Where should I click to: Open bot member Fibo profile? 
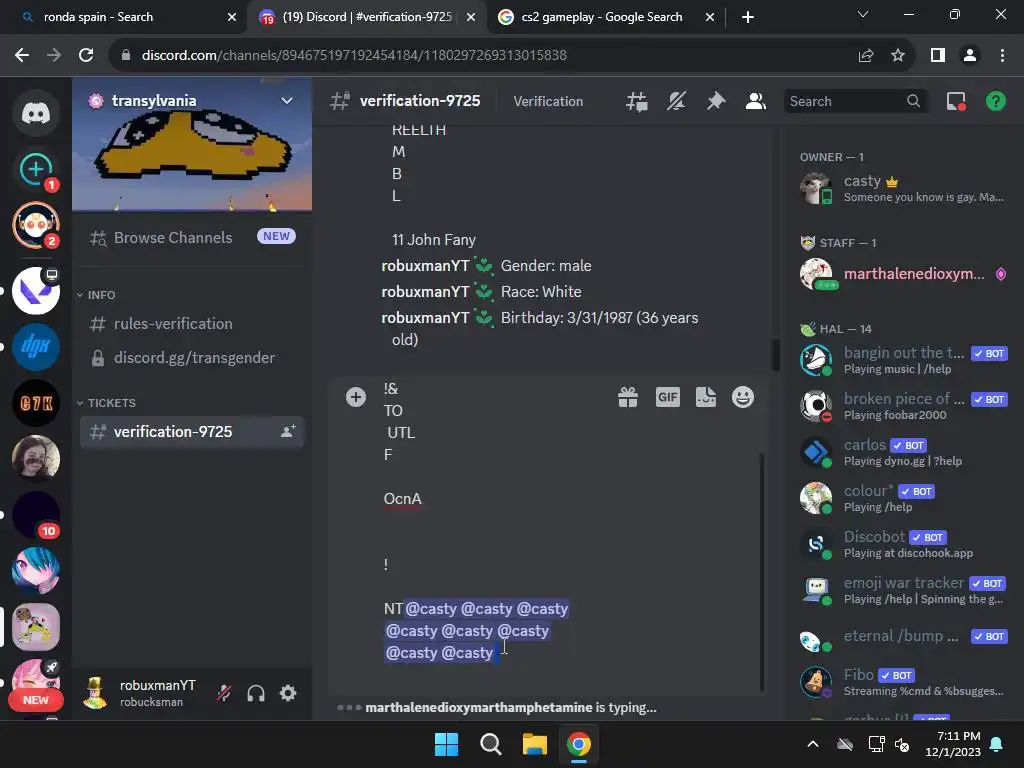(x=903, y=682)
